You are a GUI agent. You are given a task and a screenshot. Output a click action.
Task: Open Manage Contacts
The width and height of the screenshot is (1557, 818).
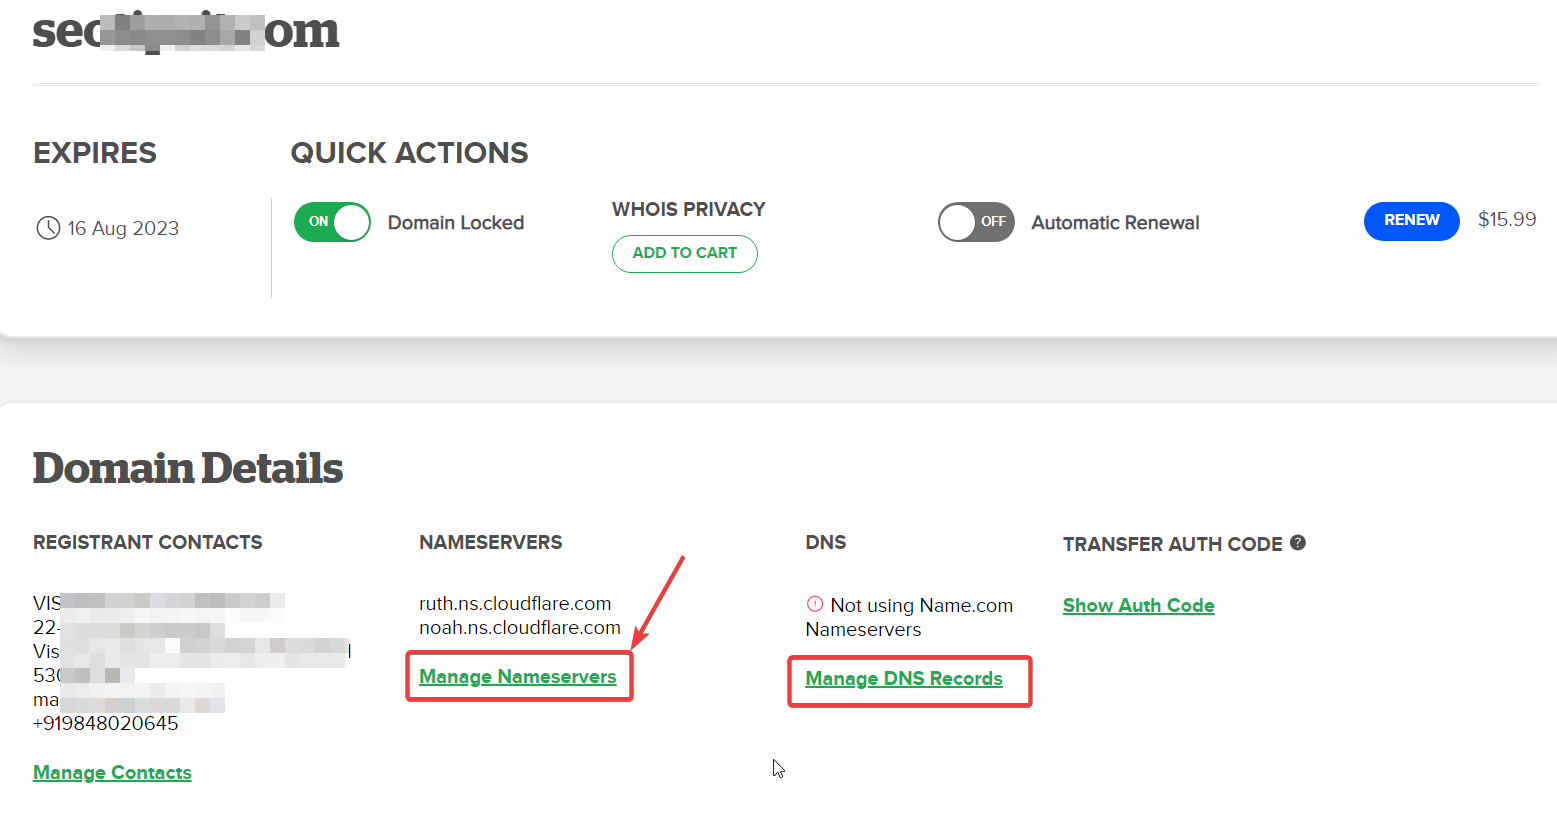coord(112,772)
